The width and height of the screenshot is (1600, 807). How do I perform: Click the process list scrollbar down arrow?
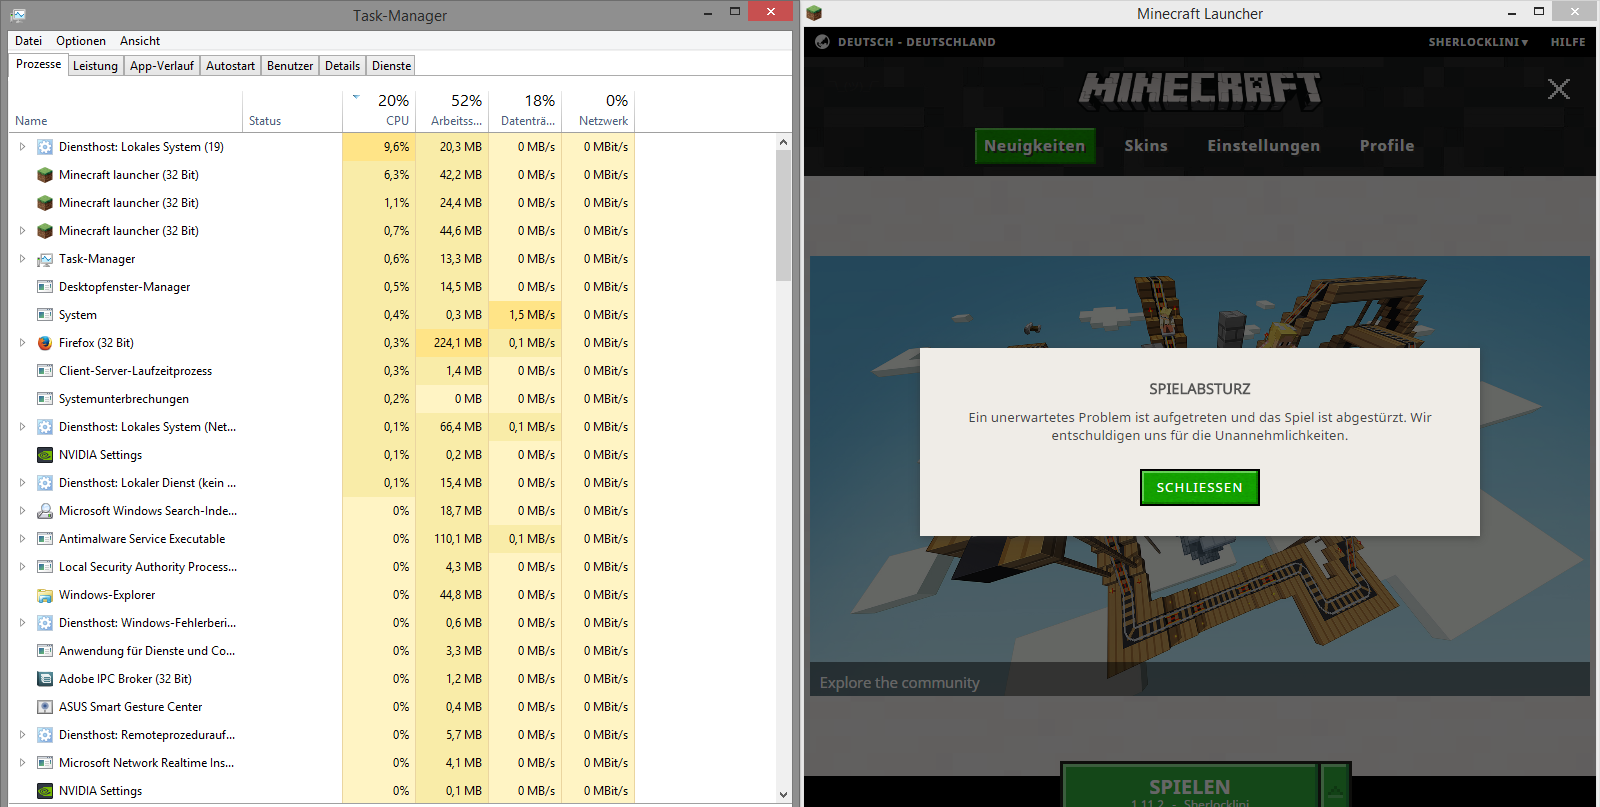pos(783,794)
